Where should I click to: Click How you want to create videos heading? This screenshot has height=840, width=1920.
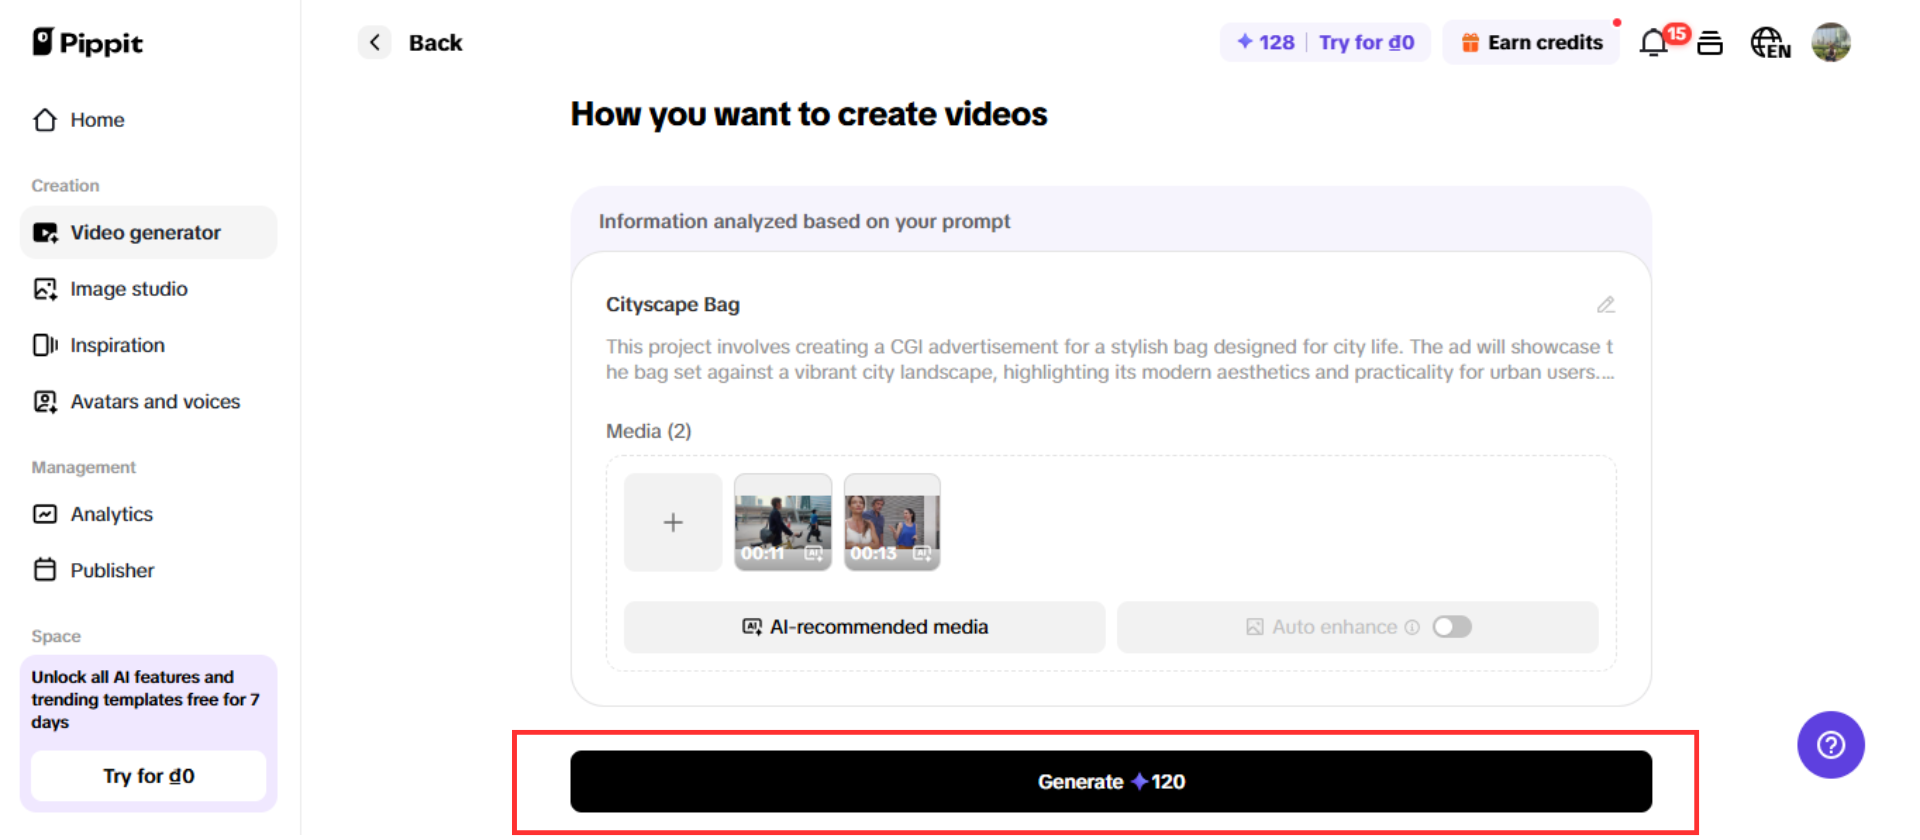coord(809,114)
